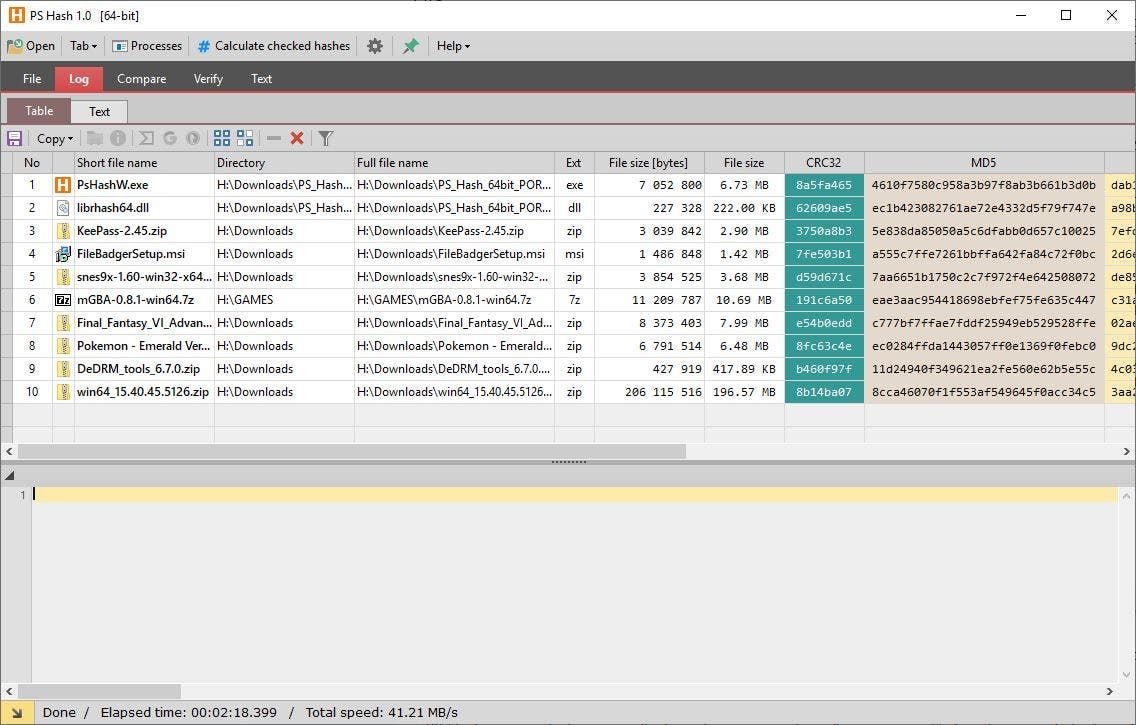Click the table scrollbar right arrow
The height and width of the screenshot is (725, 1136).
click(x=1126, y=451)
